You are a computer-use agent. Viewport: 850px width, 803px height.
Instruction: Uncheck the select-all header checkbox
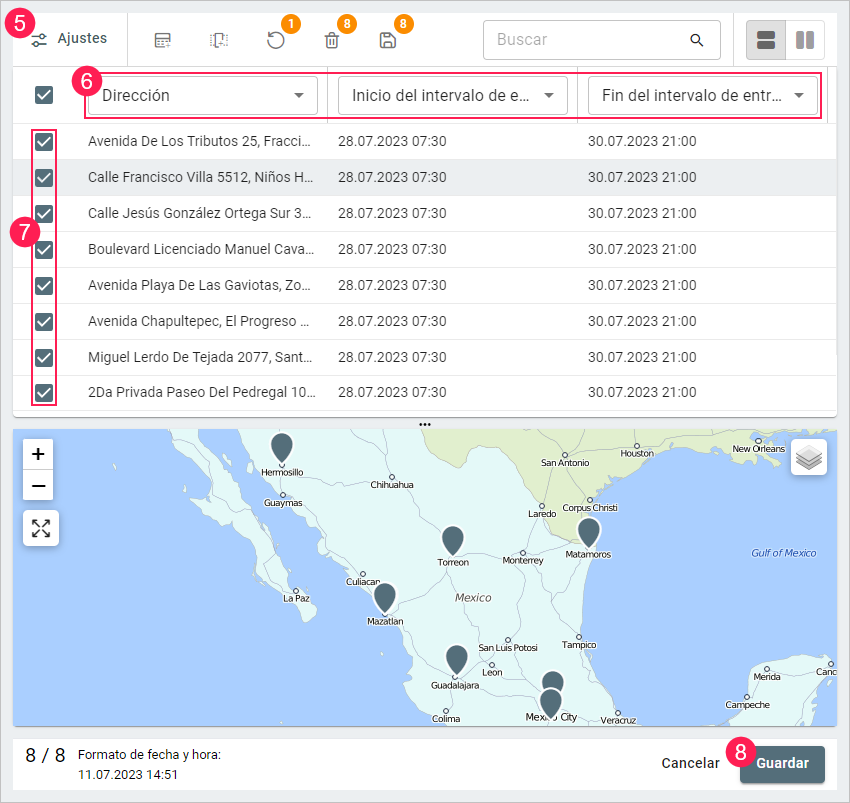point(44,95)
